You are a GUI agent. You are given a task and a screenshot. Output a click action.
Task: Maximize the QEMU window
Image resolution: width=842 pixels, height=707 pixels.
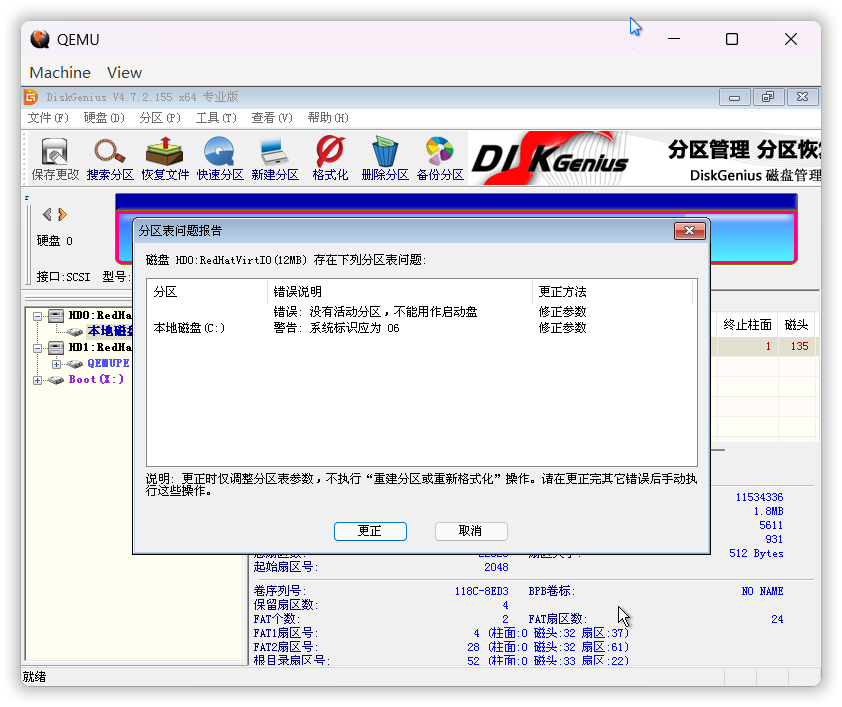[732, 39]
